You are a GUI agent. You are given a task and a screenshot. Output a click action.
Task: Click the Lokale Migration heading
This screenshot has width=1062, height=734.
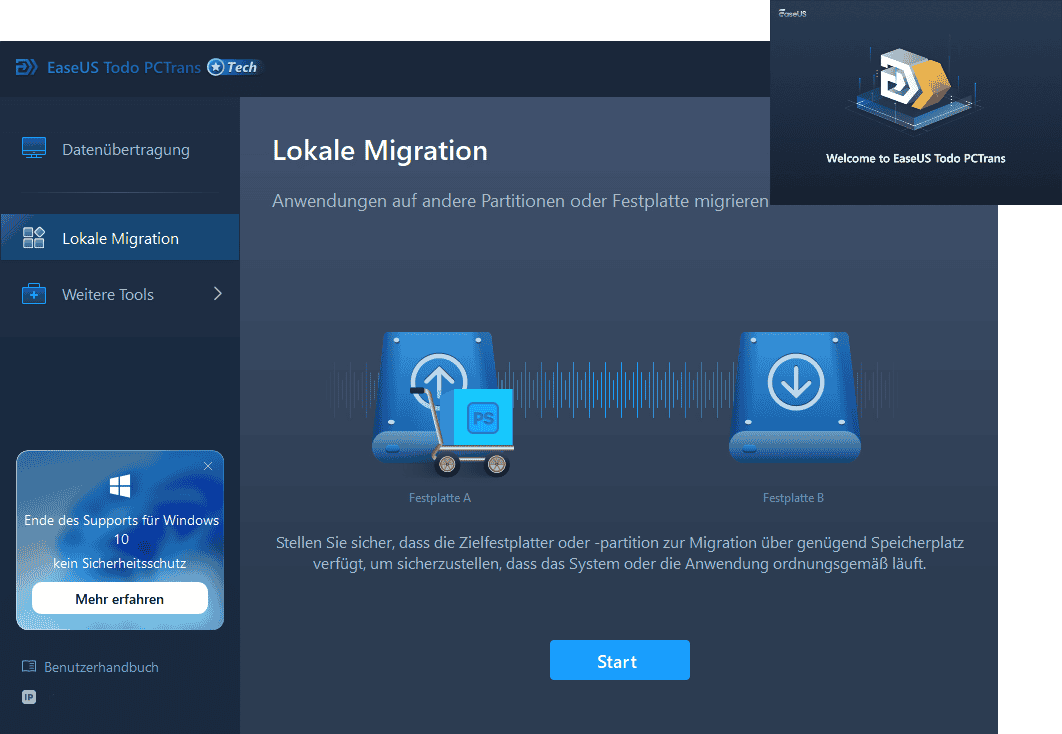pos(380,150)
